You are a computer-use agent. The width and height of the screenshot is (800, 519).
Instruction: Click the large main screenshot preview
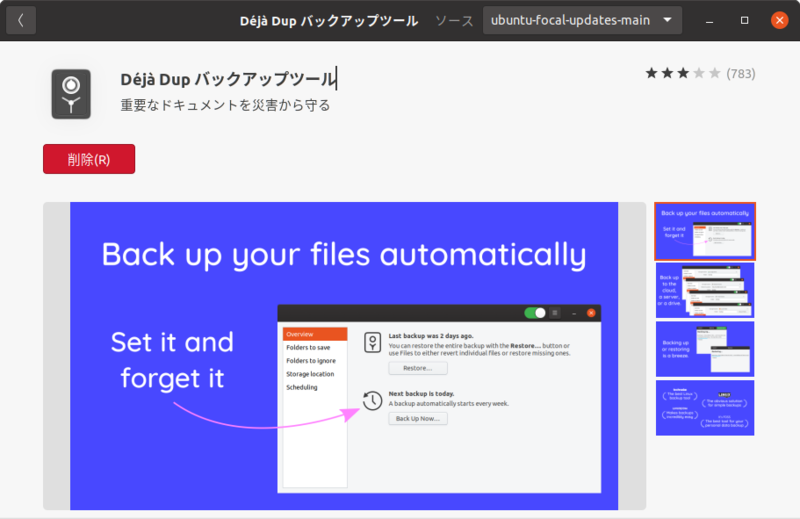coord(344,356)
